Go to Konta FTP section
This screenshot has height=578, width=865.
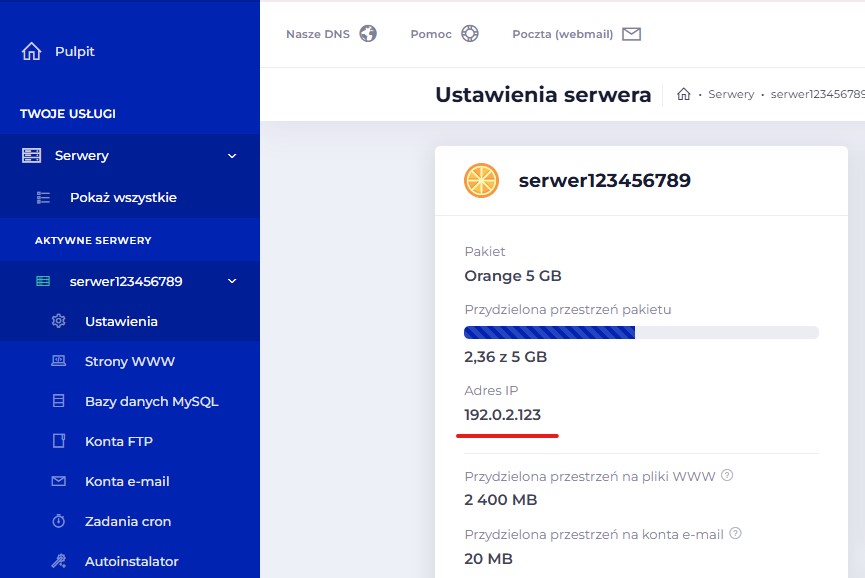pos(118,441)
